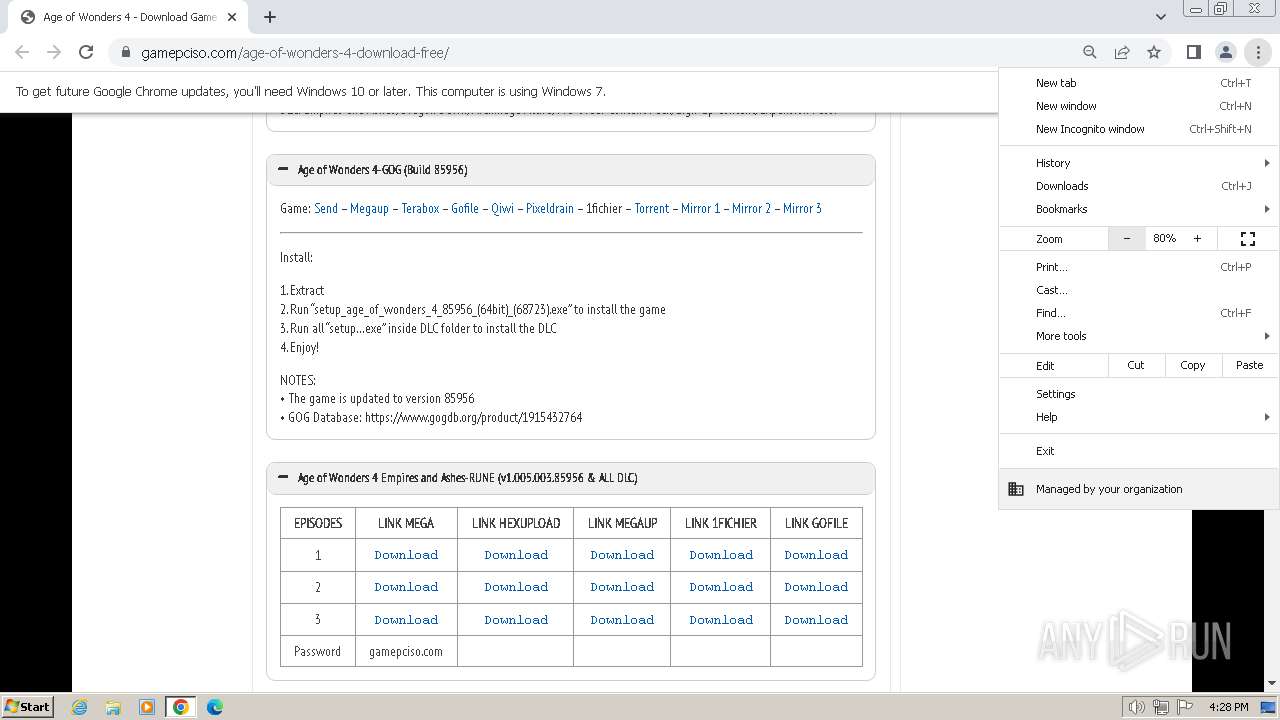Viewport: 1280px width, 720px height.
Task: Select Print in Chrome menu
Action: (x=1139, y=267)
